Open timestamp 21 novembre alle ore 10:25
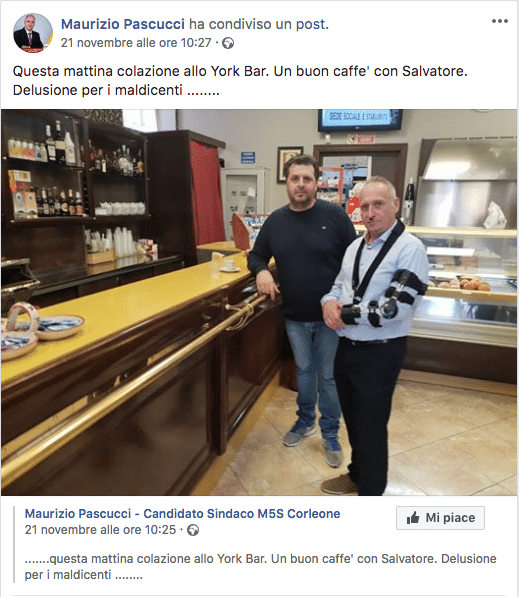Image resolution: width=519 pixels, height=597 pixels. tap(100, 530)
